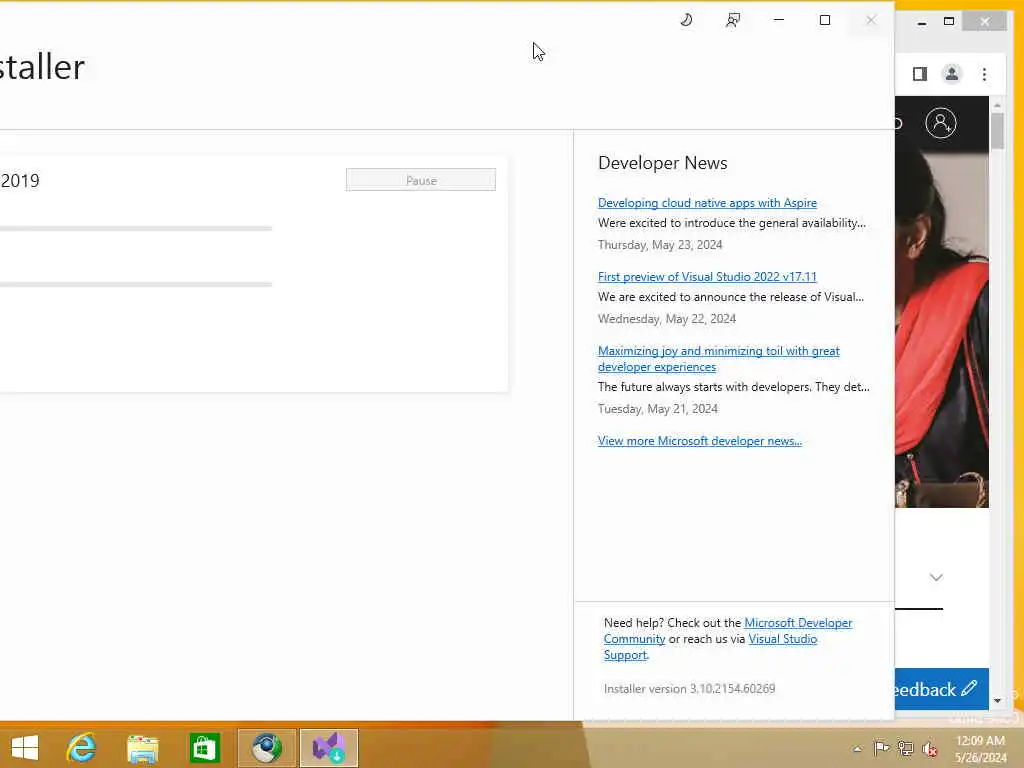This screenshot has height=768, width=1024.
Task: Open the Windows Start button
Action: click(25, 748)
